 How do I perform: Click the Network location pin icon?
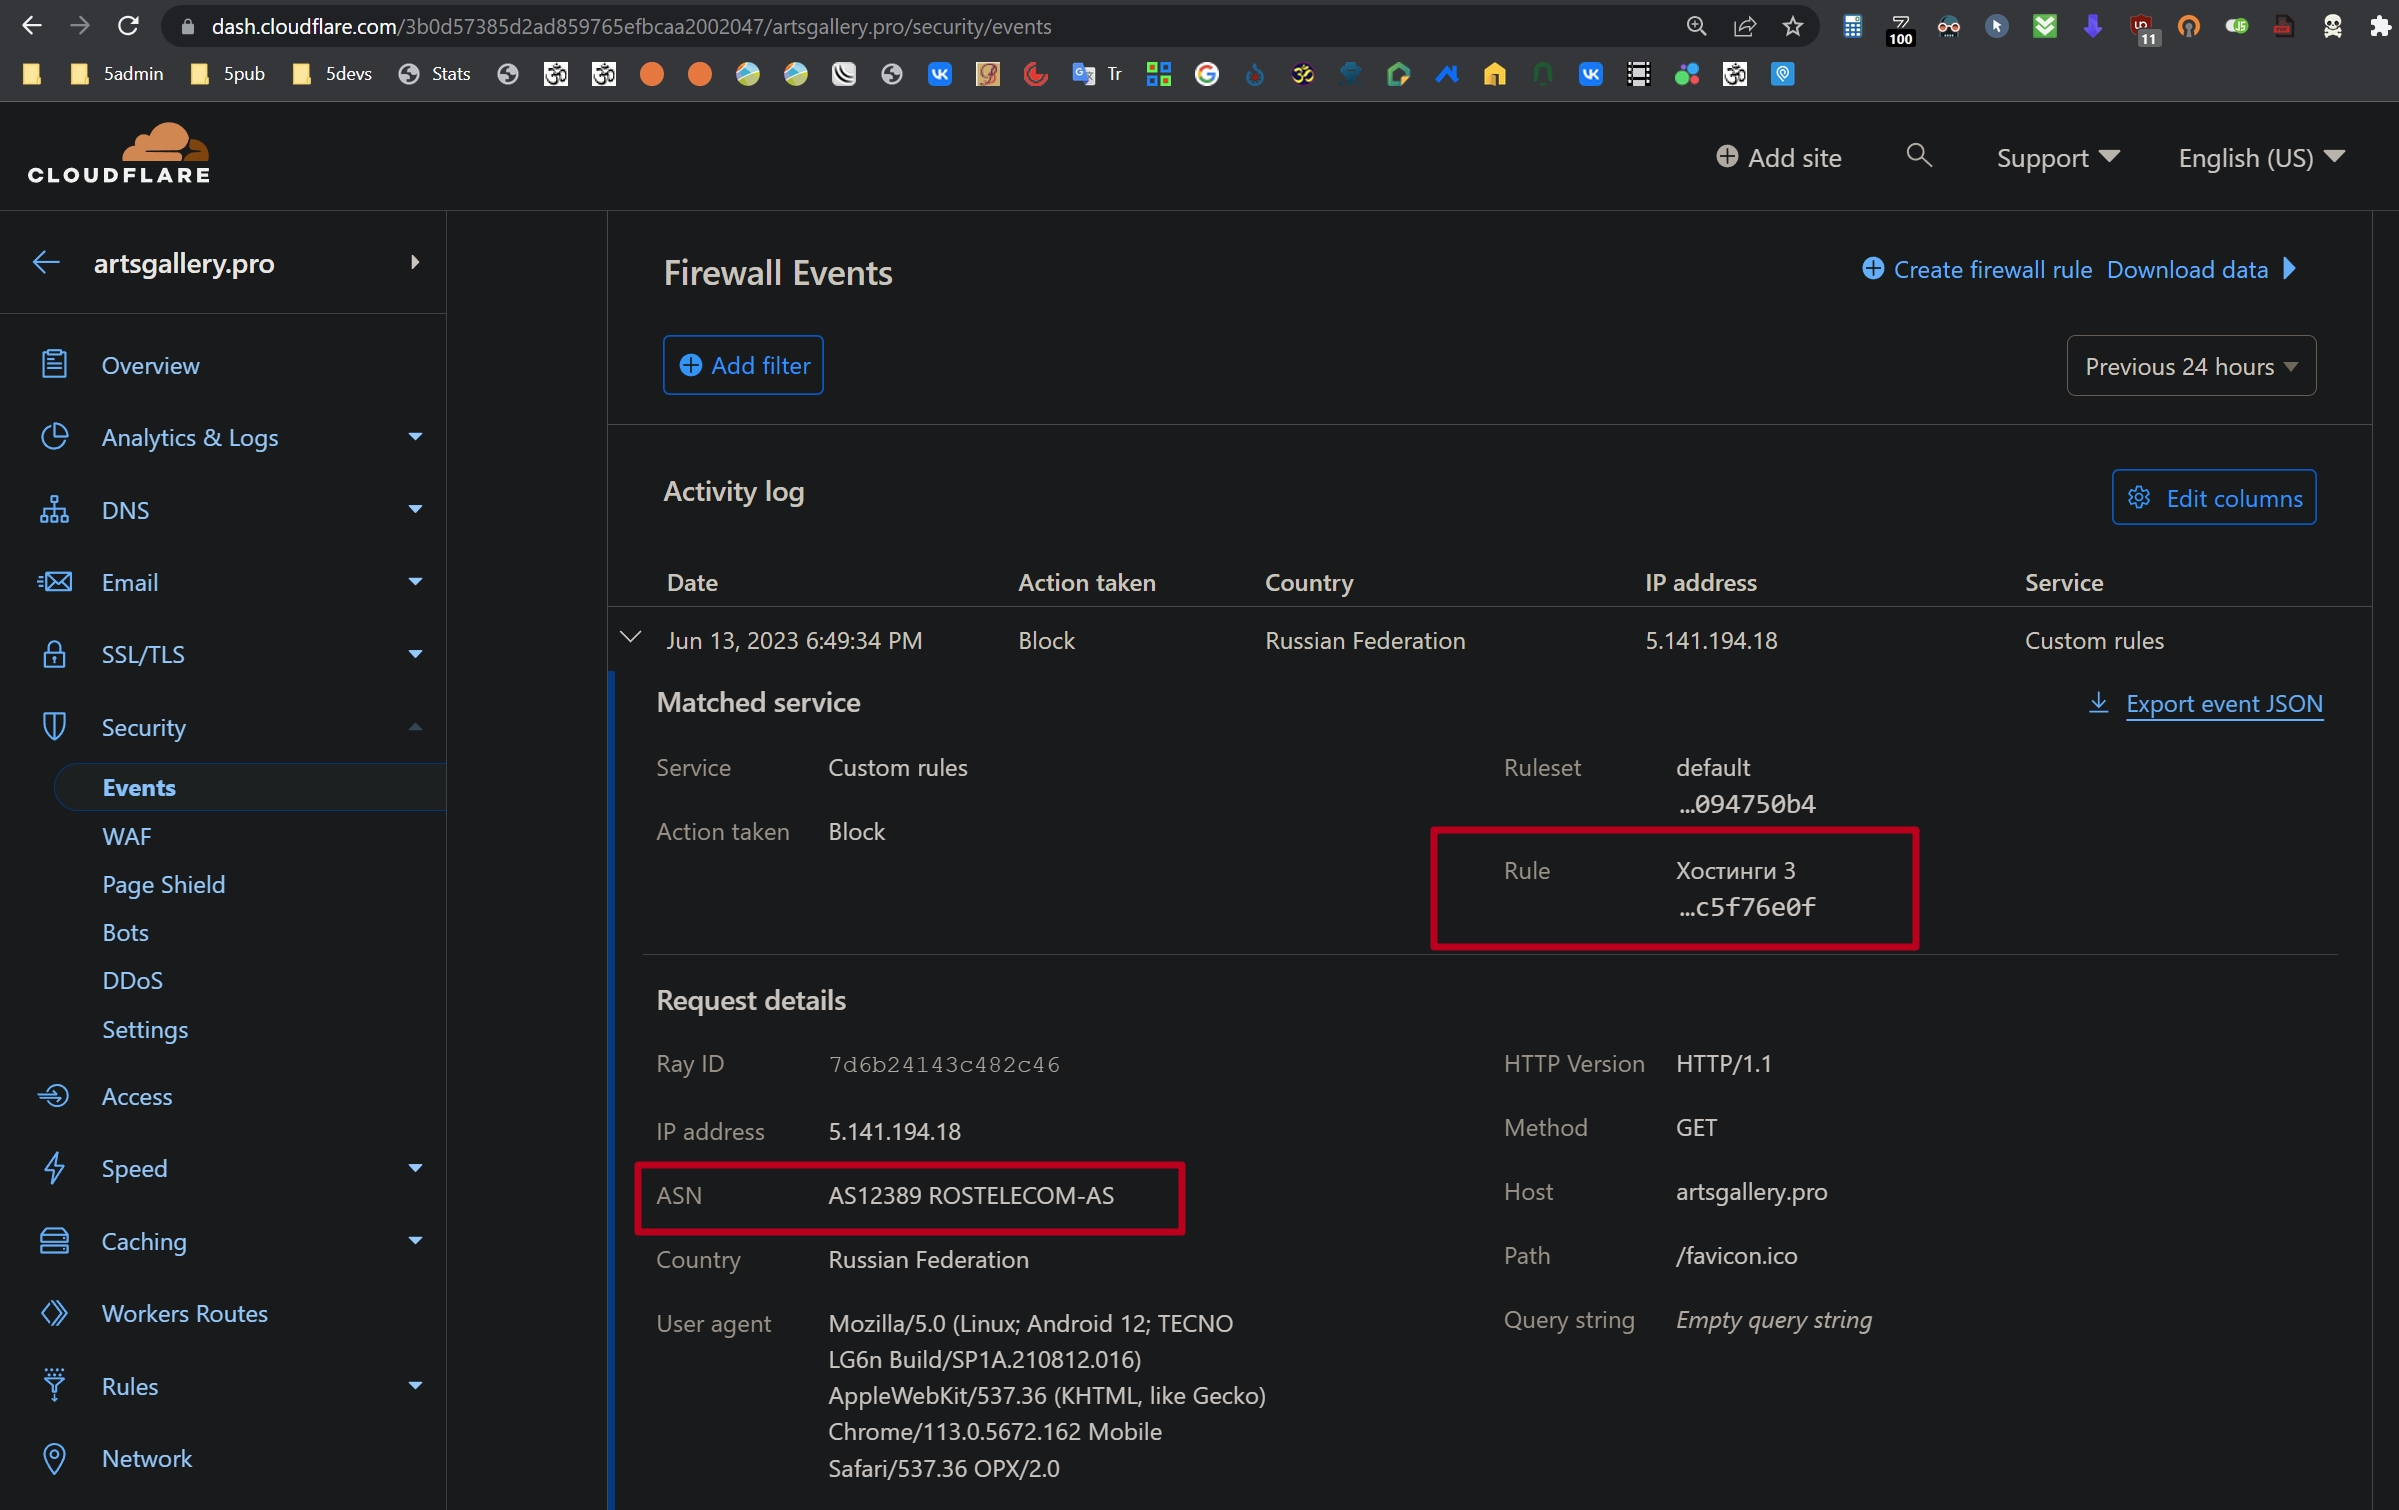tap(54, 1458)
